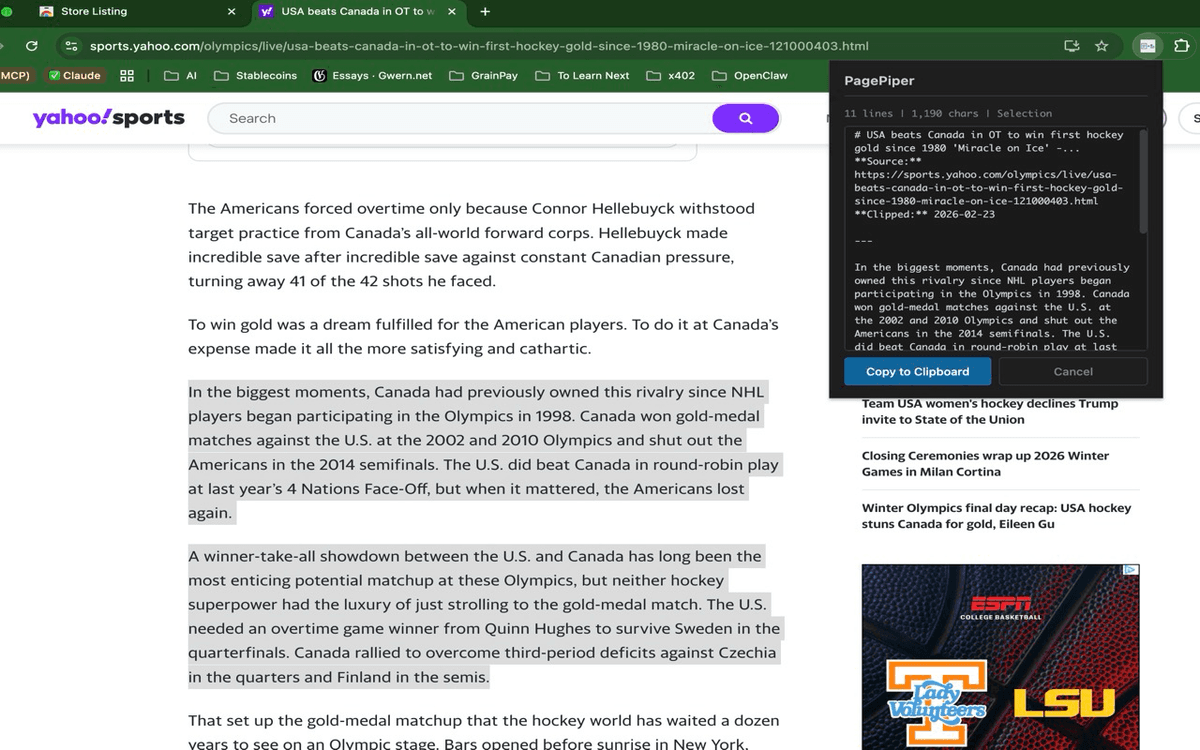Click the Gwern.net favicon bookmark

[319, 75]
